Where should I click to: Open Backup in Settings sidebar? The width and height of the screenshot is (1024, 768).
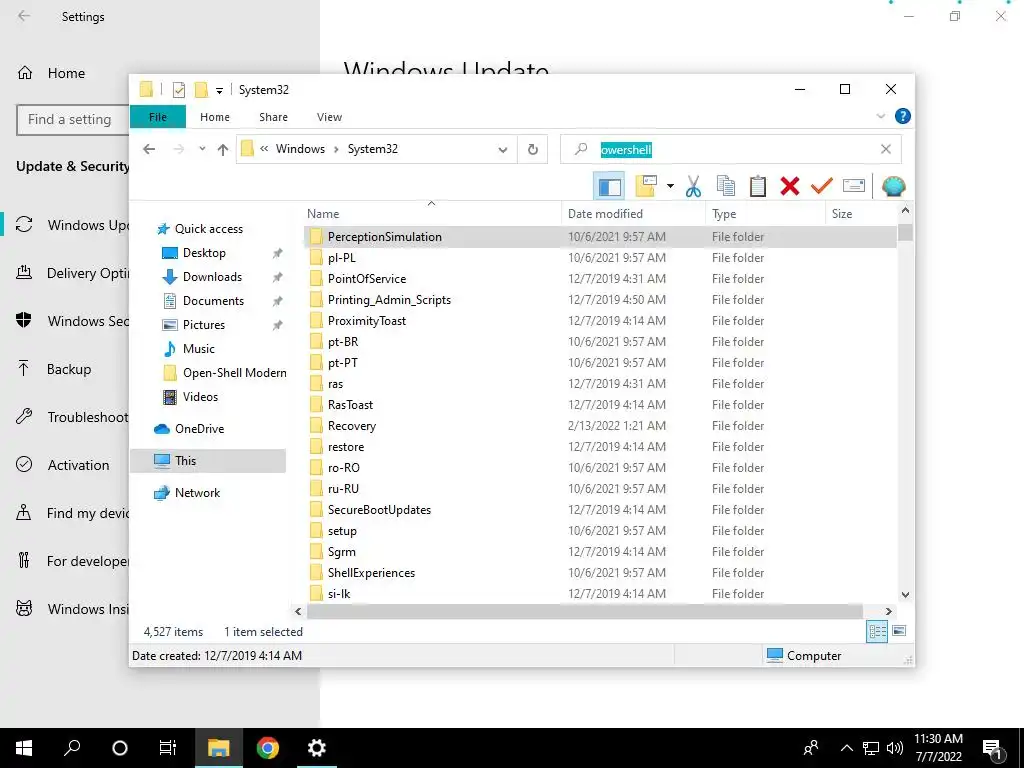pos(54,369)
